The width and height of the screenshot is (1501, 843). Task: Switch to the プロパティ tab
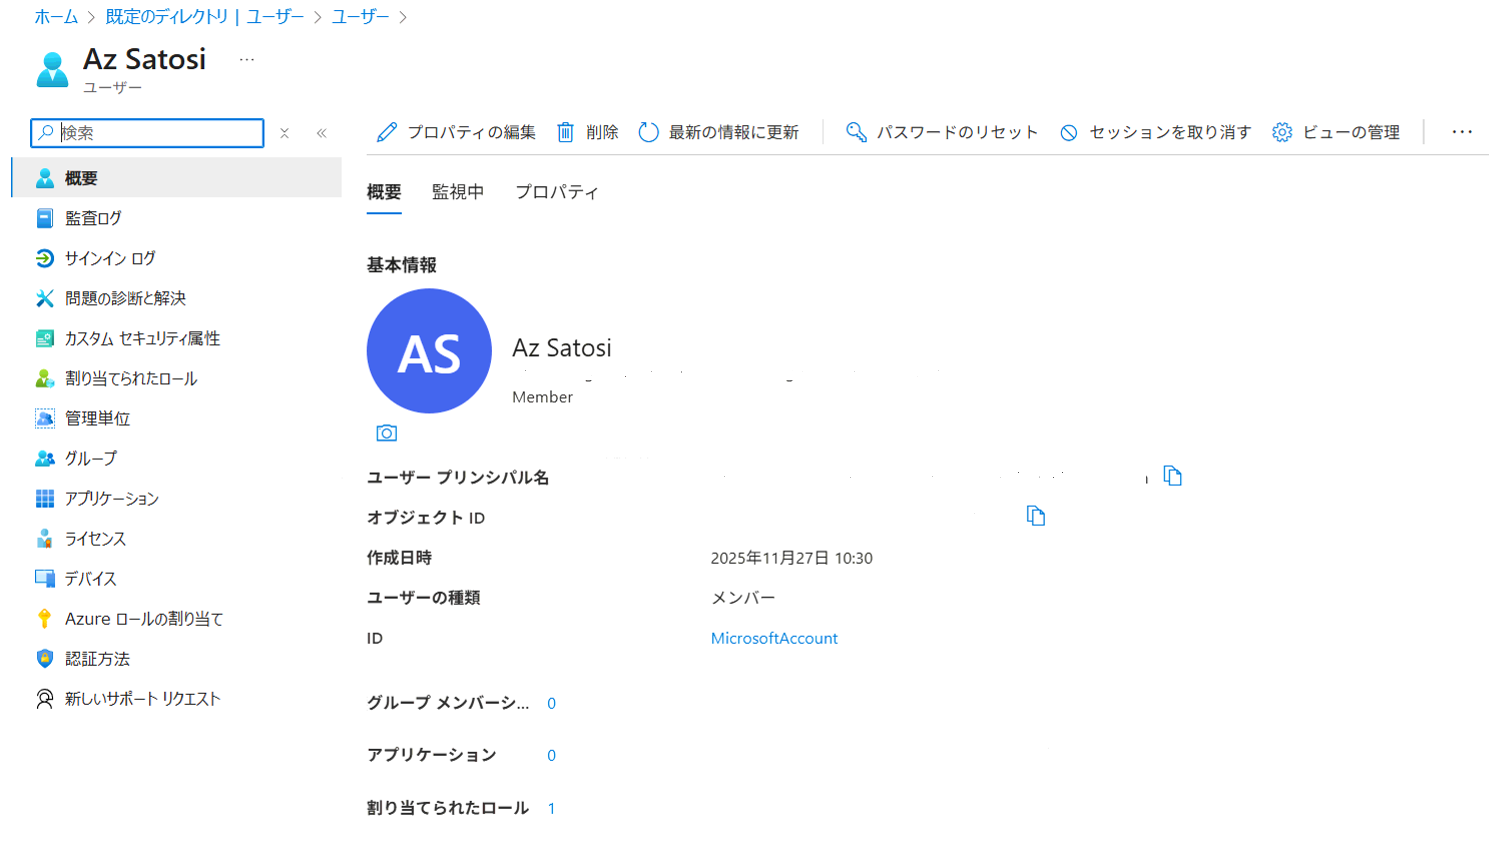click(556, 191)
